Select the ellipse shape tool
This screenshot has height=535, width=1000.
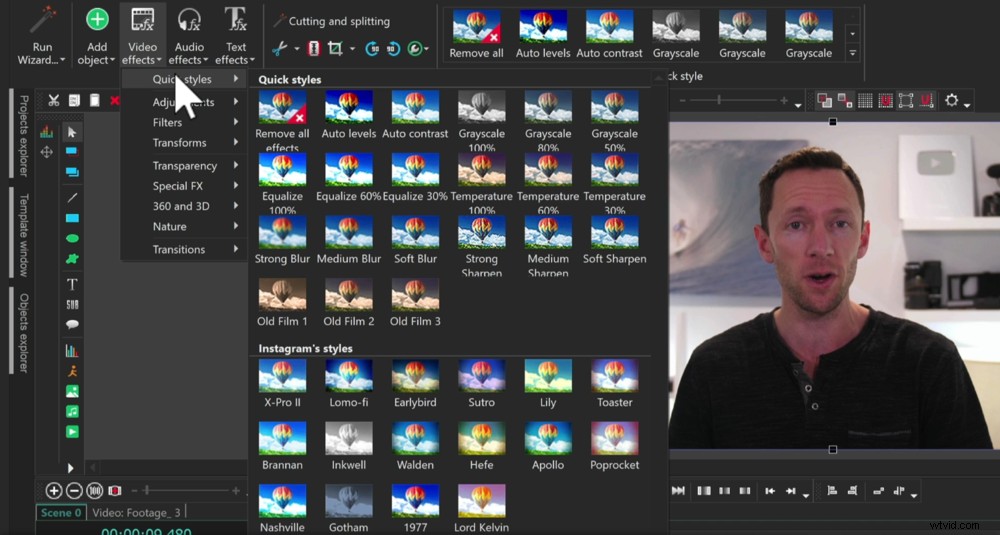click(72, 238)
